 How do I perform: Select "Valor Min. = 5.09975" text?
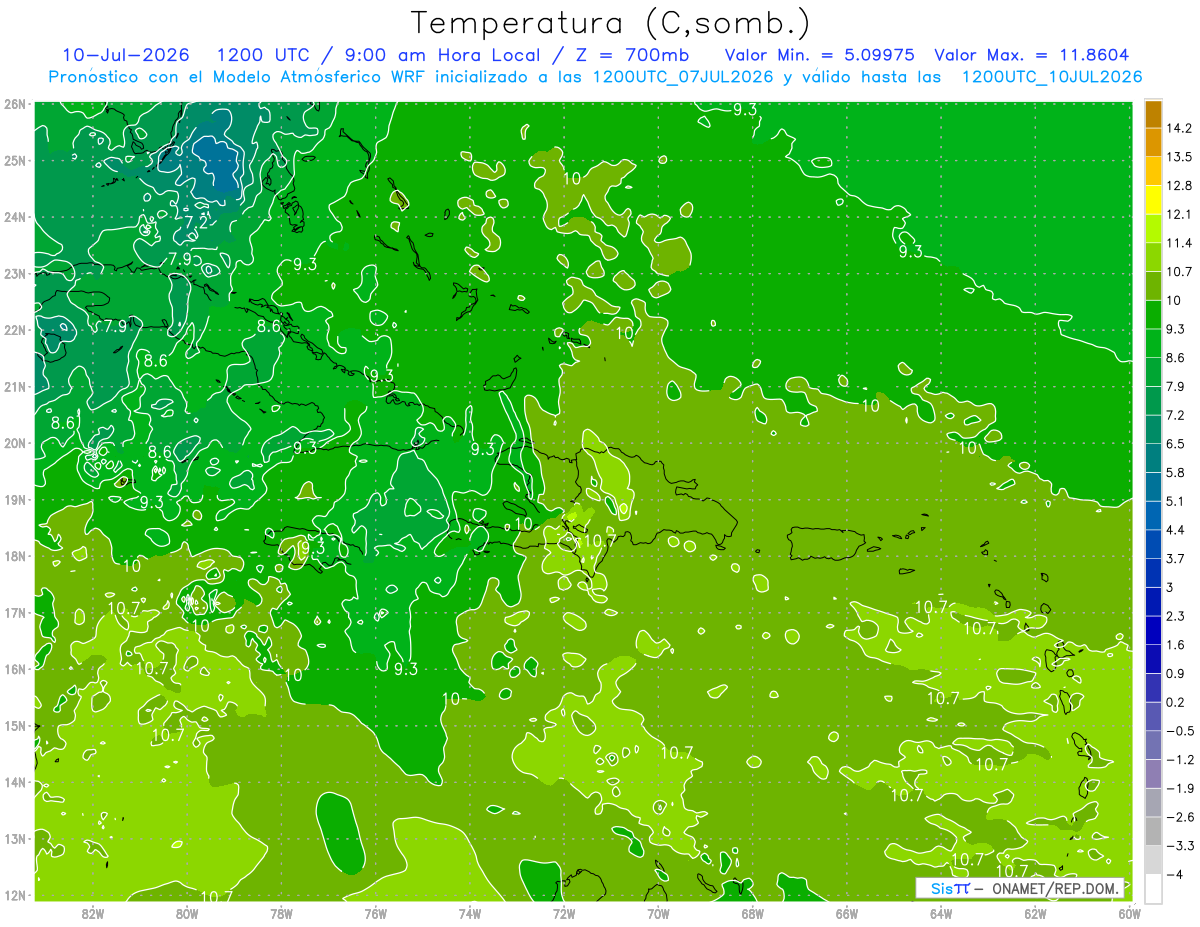point(820,55)
